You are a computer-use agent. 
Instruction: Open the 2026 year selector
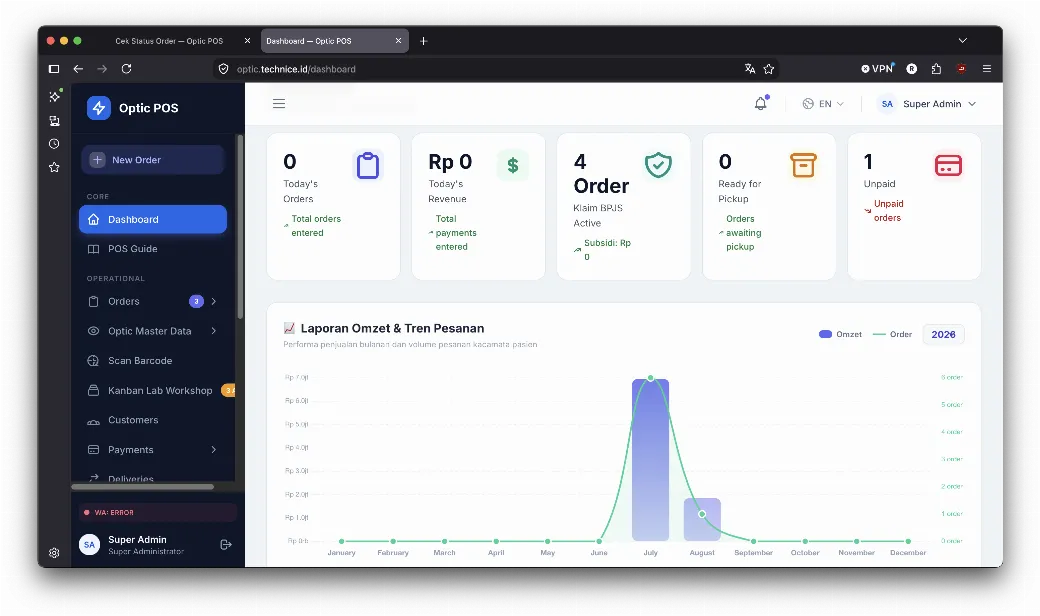(x=943, y=334)
